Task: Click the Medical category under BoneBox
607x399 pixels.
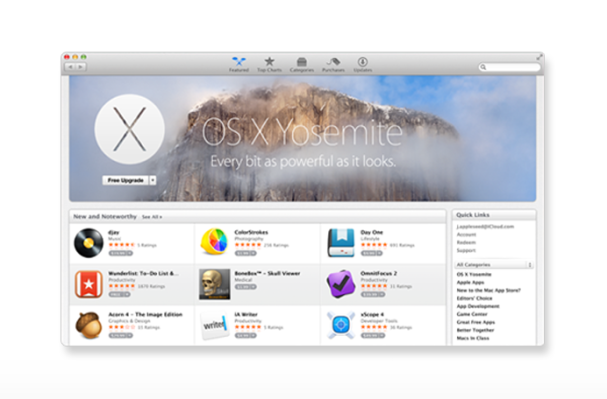Action: 243,280
